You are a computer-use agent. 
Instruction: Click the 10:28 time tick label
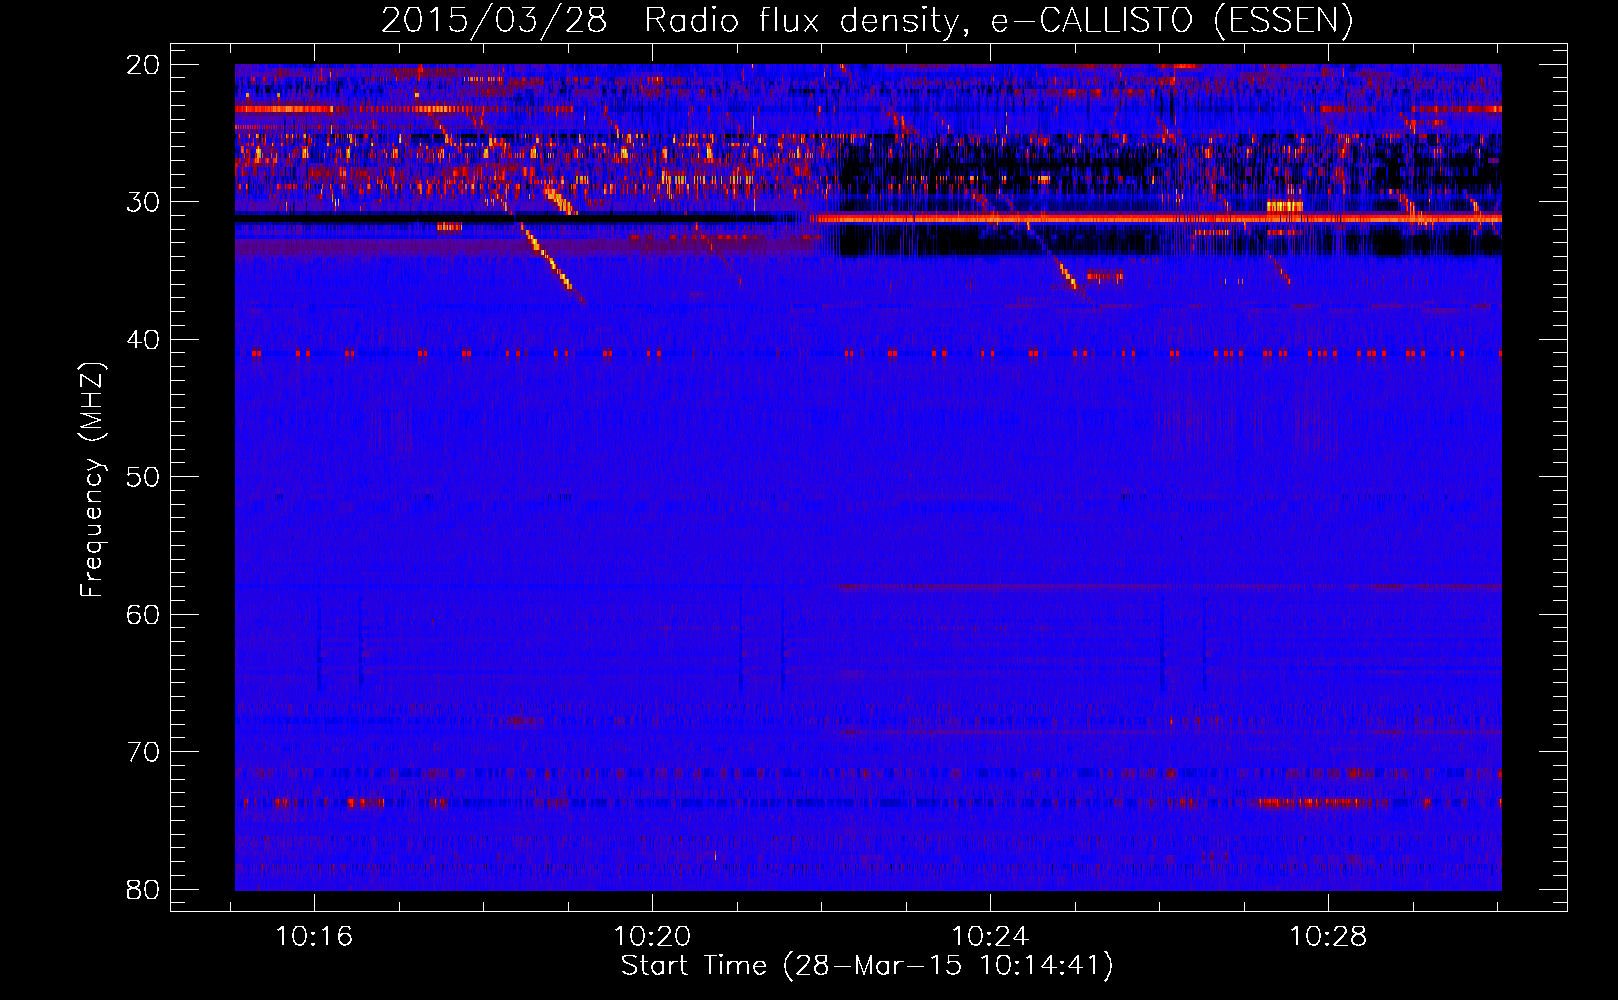(1328, 937)
